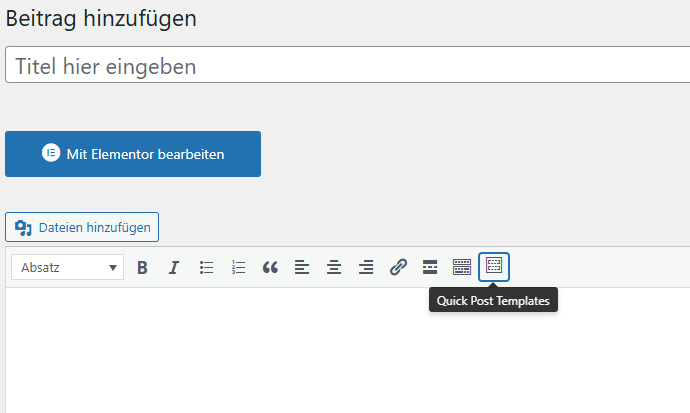
Task: Click inside the empty editor content area
Action: point(348,350)
